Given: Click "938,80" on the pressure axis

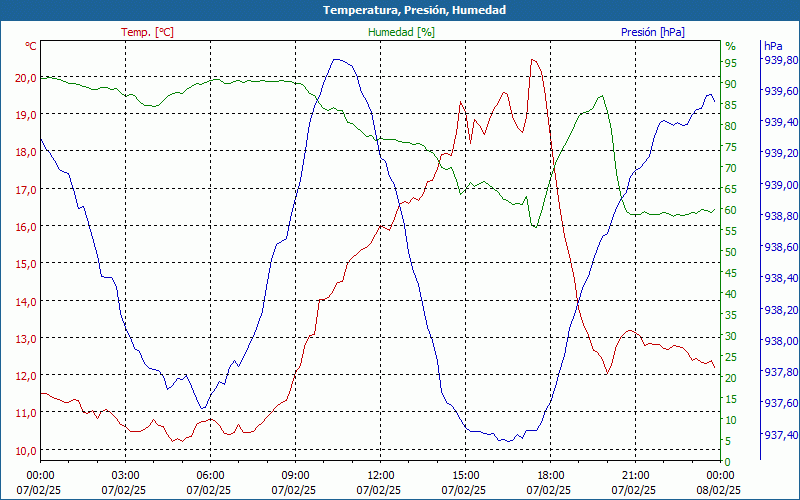Looking at the screenshot, I should [780, 216].
